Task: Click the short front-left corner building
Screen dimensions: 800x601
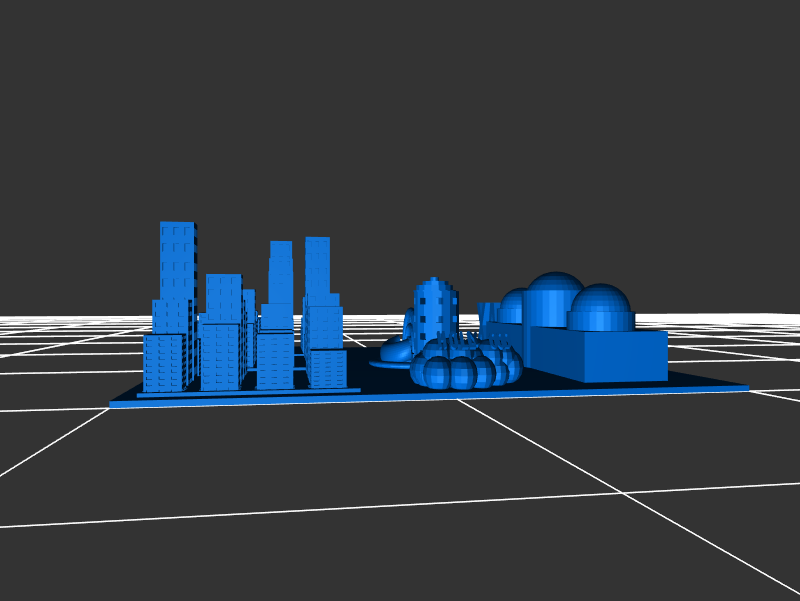Action: (x=163, y=363)
